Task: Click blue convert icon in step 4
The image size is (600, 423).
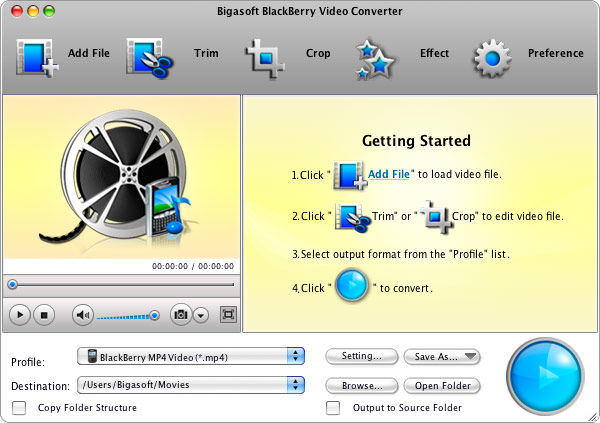Action: click(351, 285)
